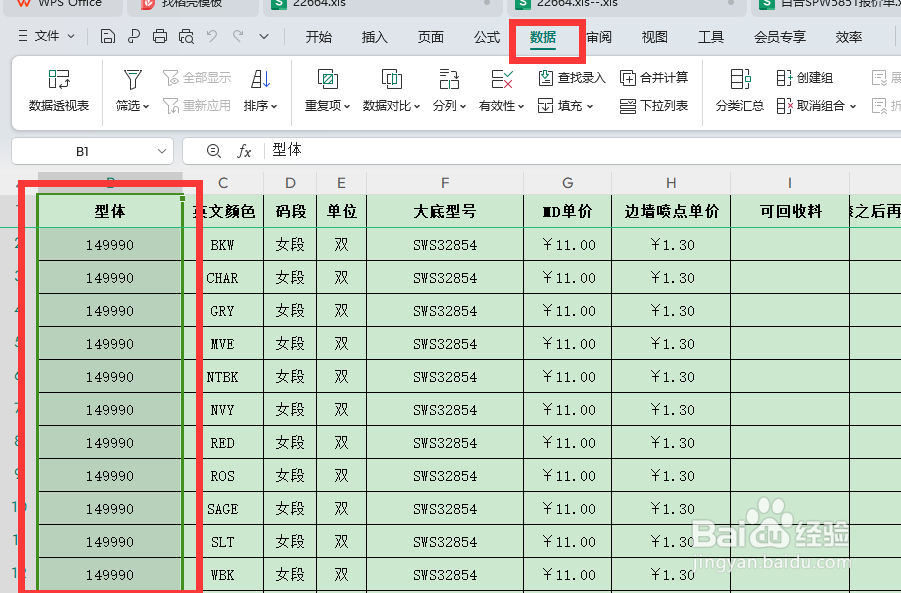
Task: Open the 文件 file menu
Action: [47, 37]
